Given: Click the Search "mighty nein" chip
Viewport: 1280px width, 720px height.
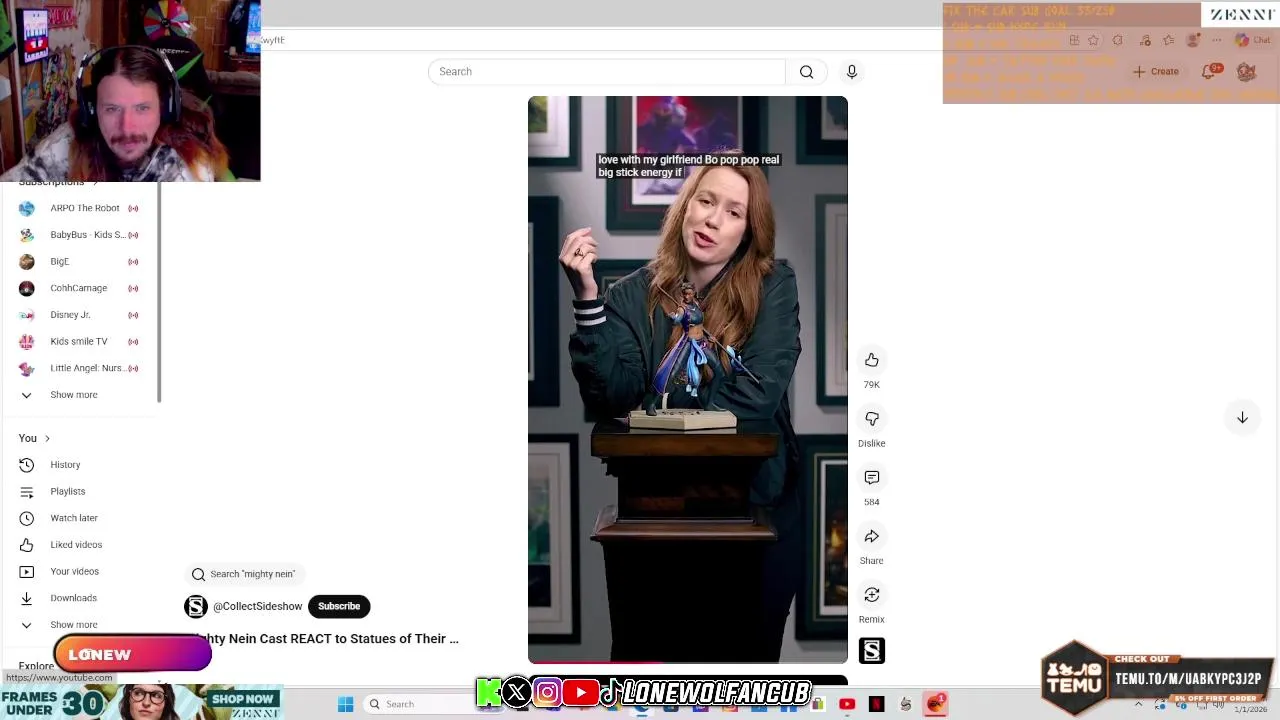Looking at the screenshot, I should click(244, 574).
